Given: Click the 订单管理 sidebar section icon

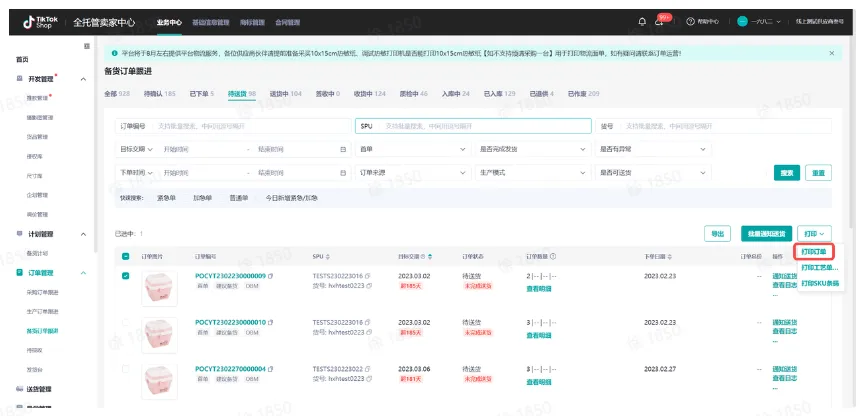Looking at the screenshot, I should [20, 272].
